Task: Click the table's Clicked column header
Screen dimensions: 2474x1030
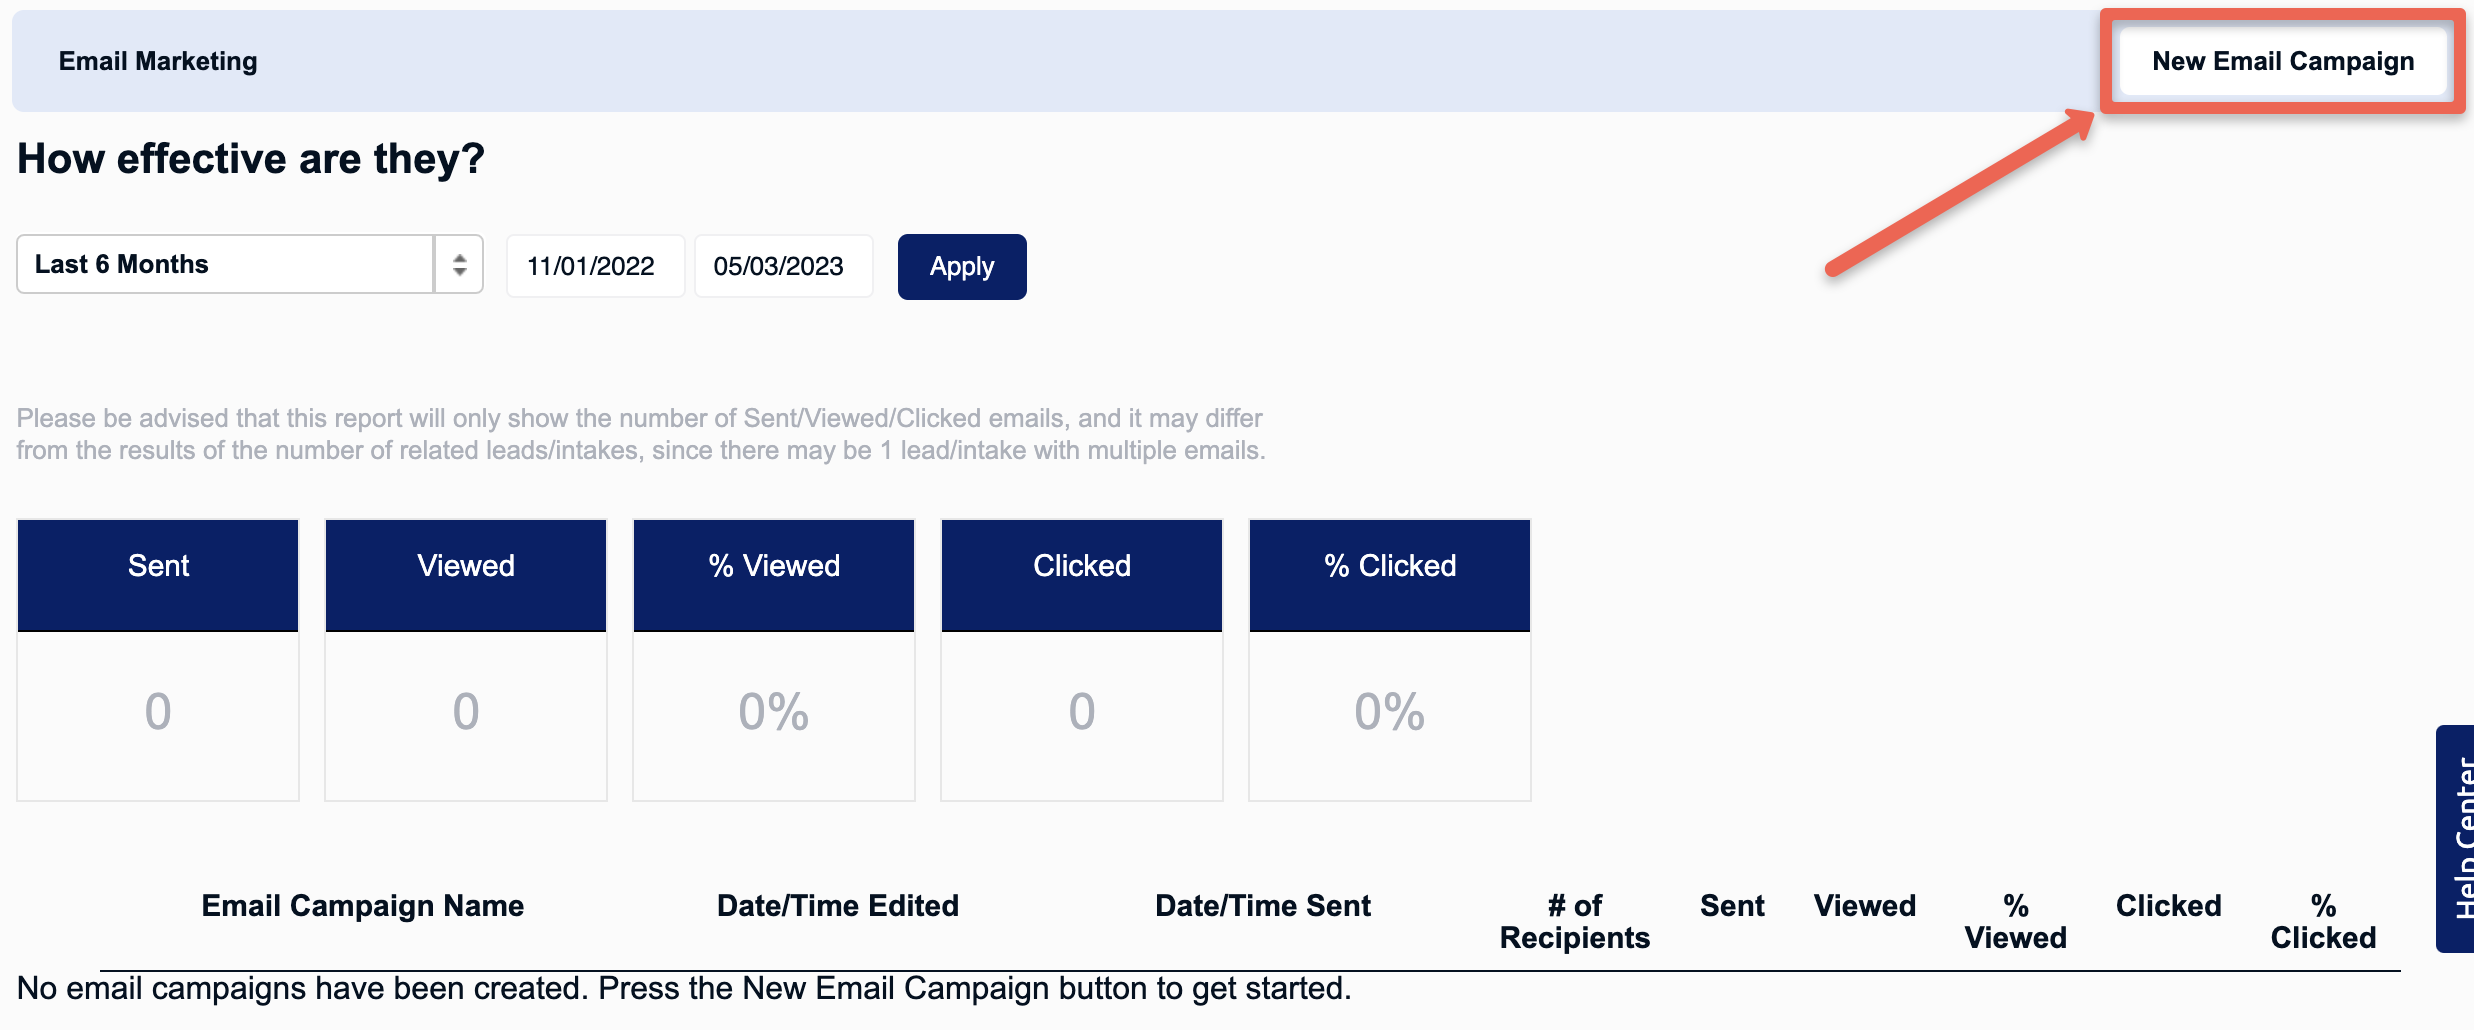Action: coord(2168,906)
